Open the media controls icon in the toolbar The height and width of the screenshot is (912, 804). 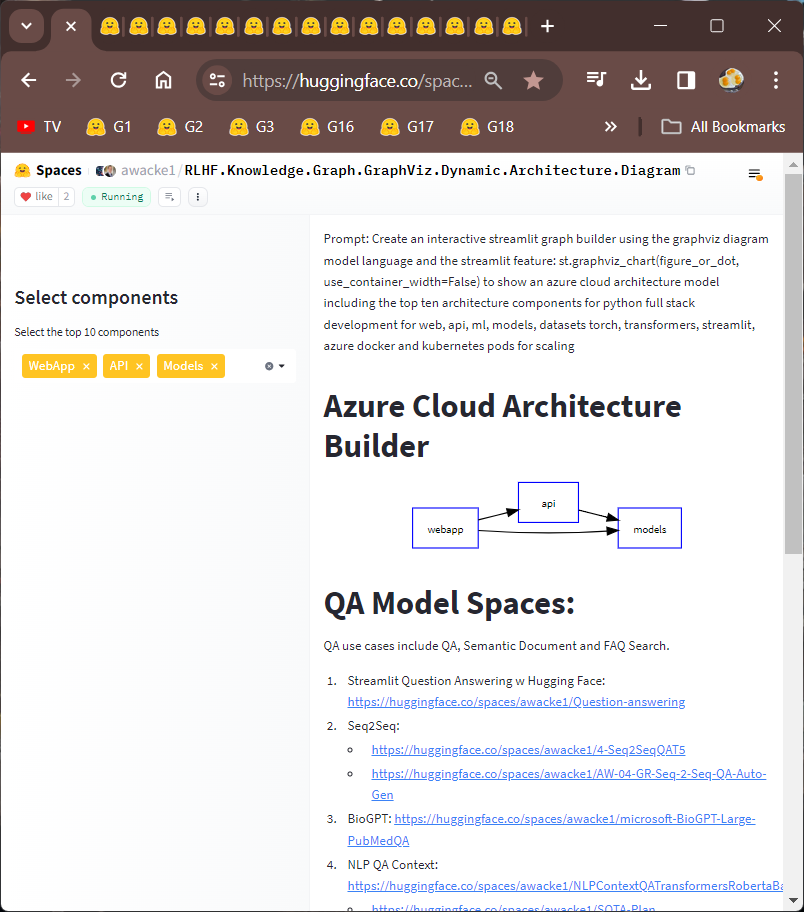pyautogui.click(x=597, y=81)
